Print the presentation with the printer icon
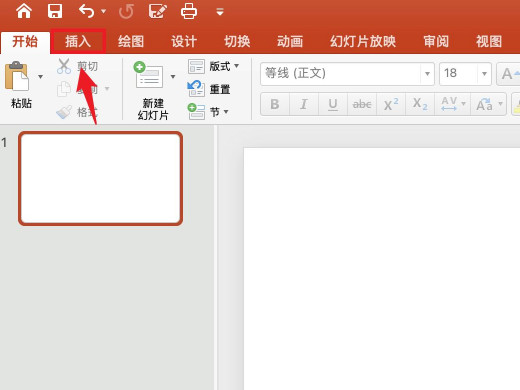The width and height of the screenshot is (520, 390). coord(189,11)
